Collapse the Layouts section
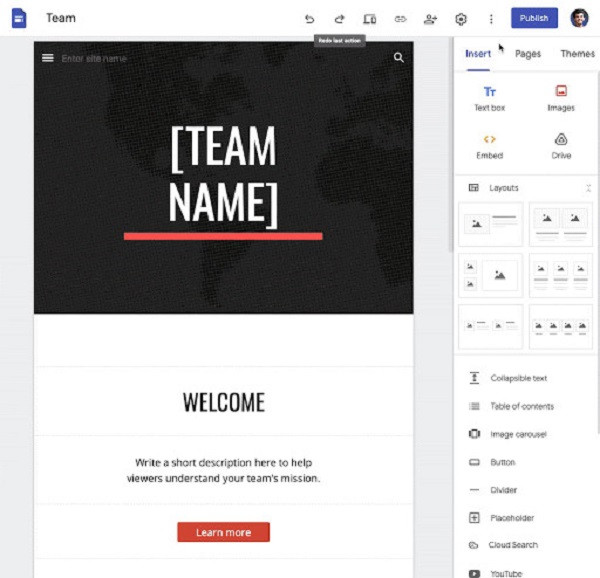Screen dimensions: 600x578 click(588, 188)
